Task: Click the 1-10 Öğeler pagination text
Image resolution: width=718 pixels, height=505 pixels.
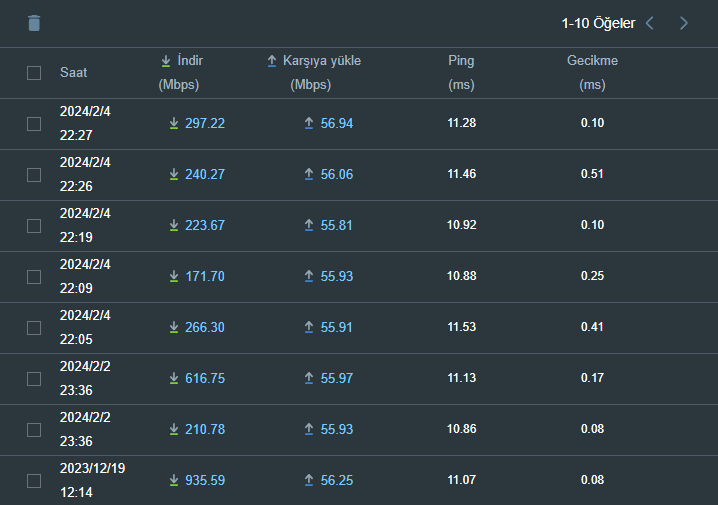Action: (x=598, y=23)
